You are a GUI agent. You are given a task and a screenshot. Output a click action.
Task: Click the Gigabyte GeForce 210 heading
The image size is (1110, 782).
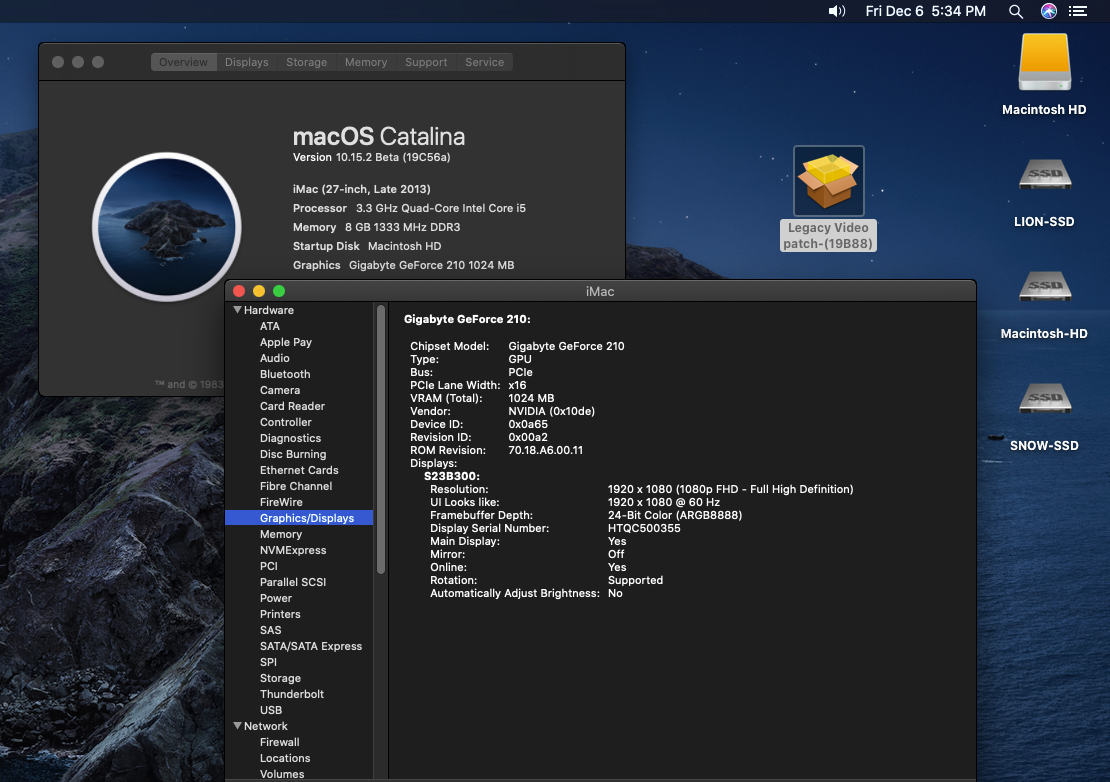tap(467, 319)
